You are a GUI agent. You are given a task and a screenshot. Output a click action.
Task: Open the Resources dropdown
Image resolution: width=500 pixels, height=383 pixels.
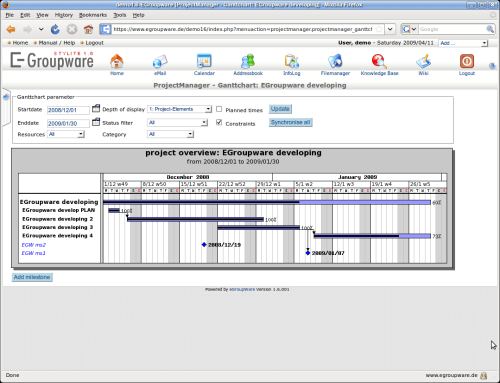coord(66,134)
